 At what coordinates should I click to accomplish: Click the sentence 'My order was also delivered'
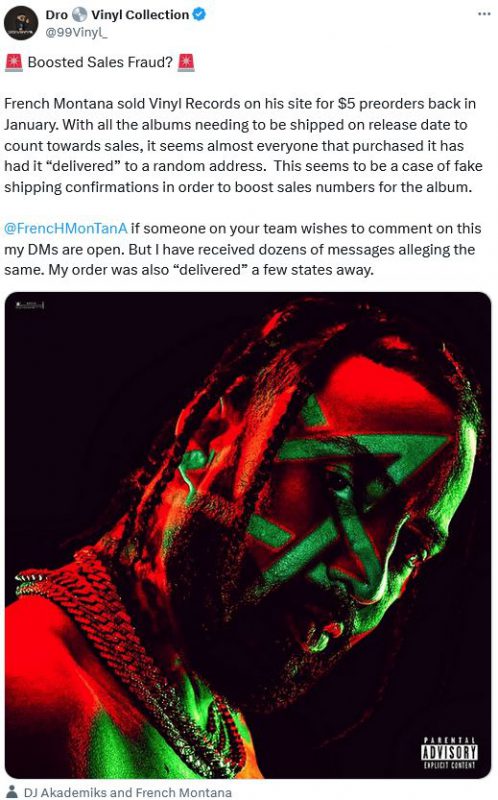pyautogui.click(x=211, y=270)
